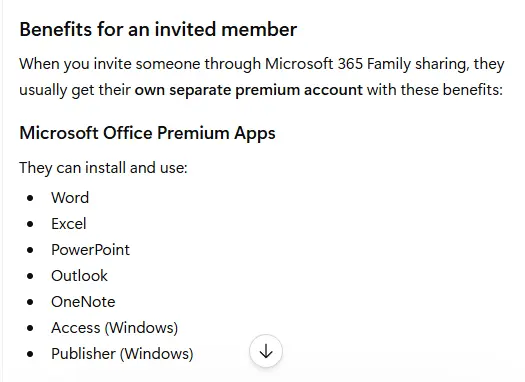
Task: Select the Publisher (Windows) list entry
Action: 122,354
